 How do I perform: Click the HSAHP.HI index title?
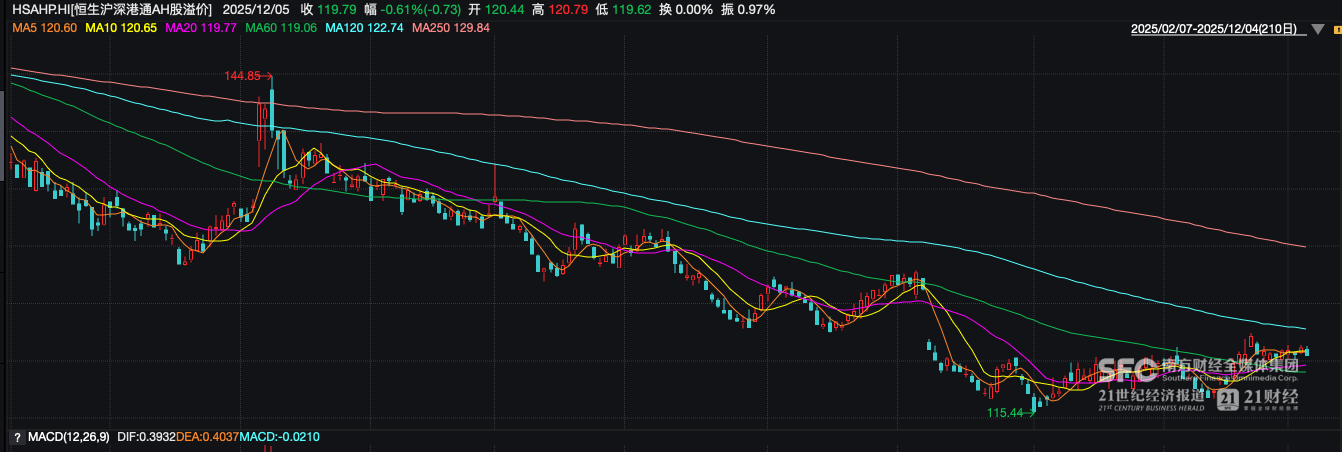pos(112,9)
